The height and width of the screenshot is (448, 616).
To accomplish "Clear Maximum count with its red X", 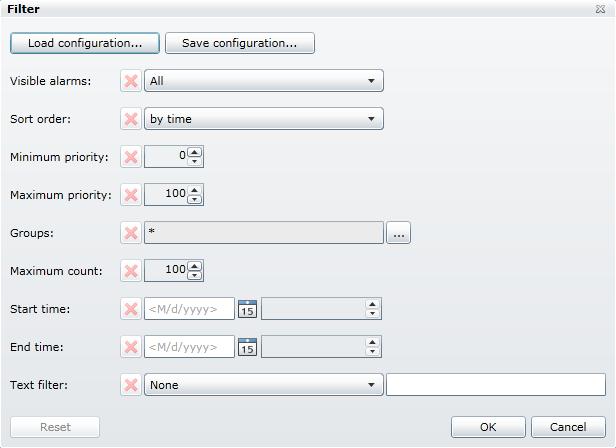I will coord(130,271).
